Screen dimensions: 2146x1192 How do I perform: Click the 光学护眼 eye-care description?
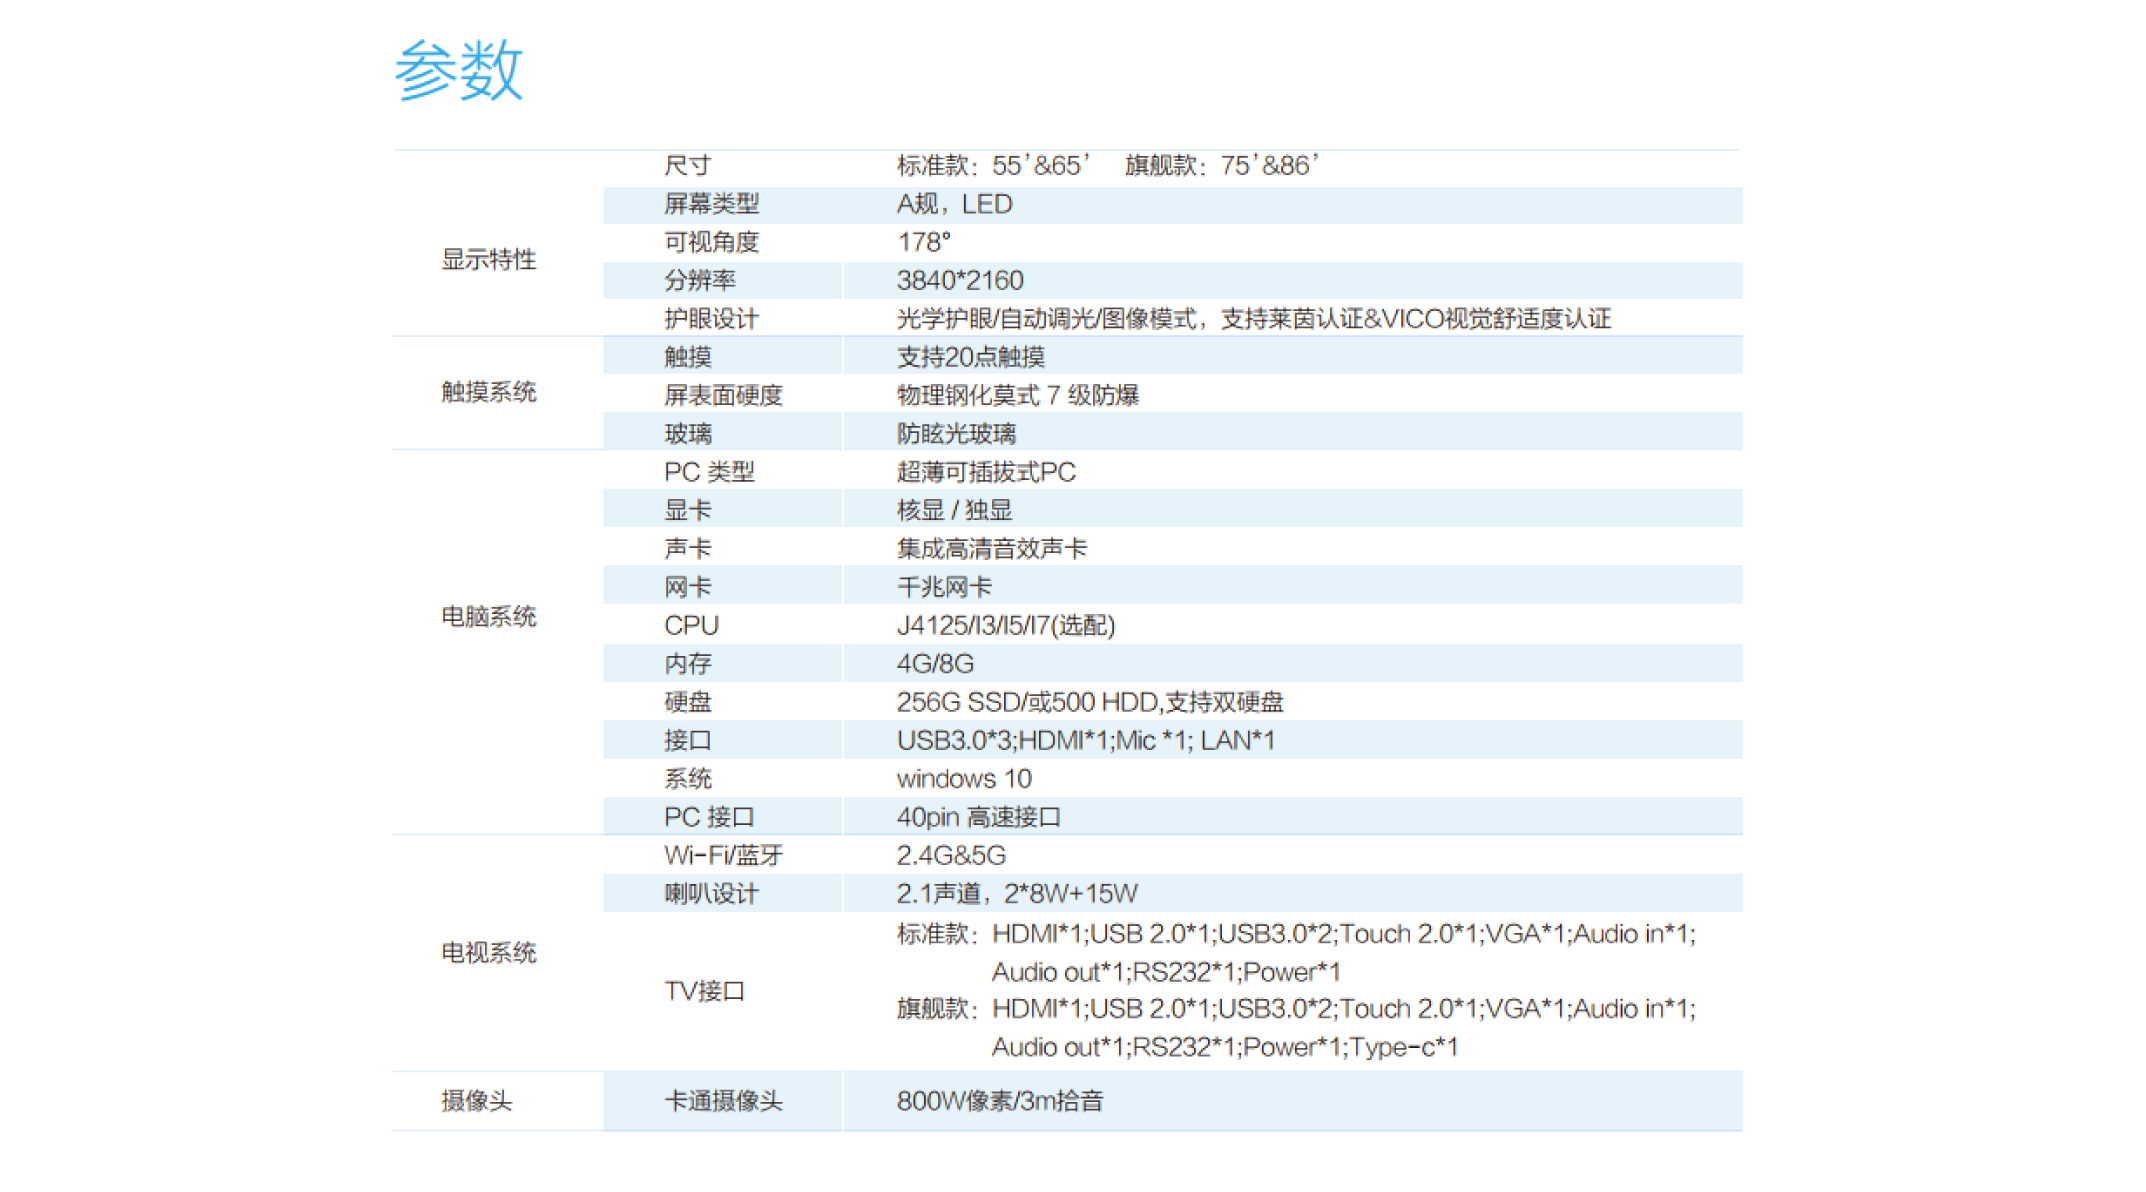point(1254,319)
